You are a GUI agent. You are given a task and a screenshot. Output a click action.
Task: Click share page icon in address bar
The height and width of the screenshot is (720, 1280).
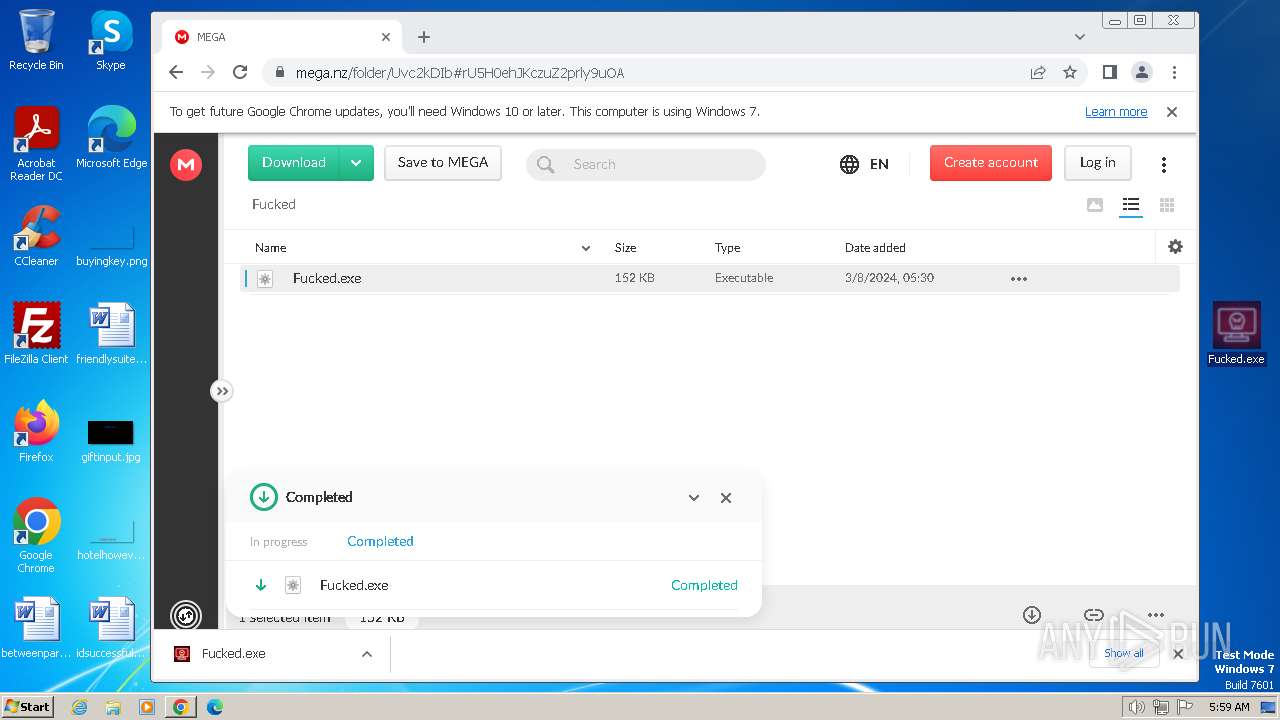point(1038,72)
